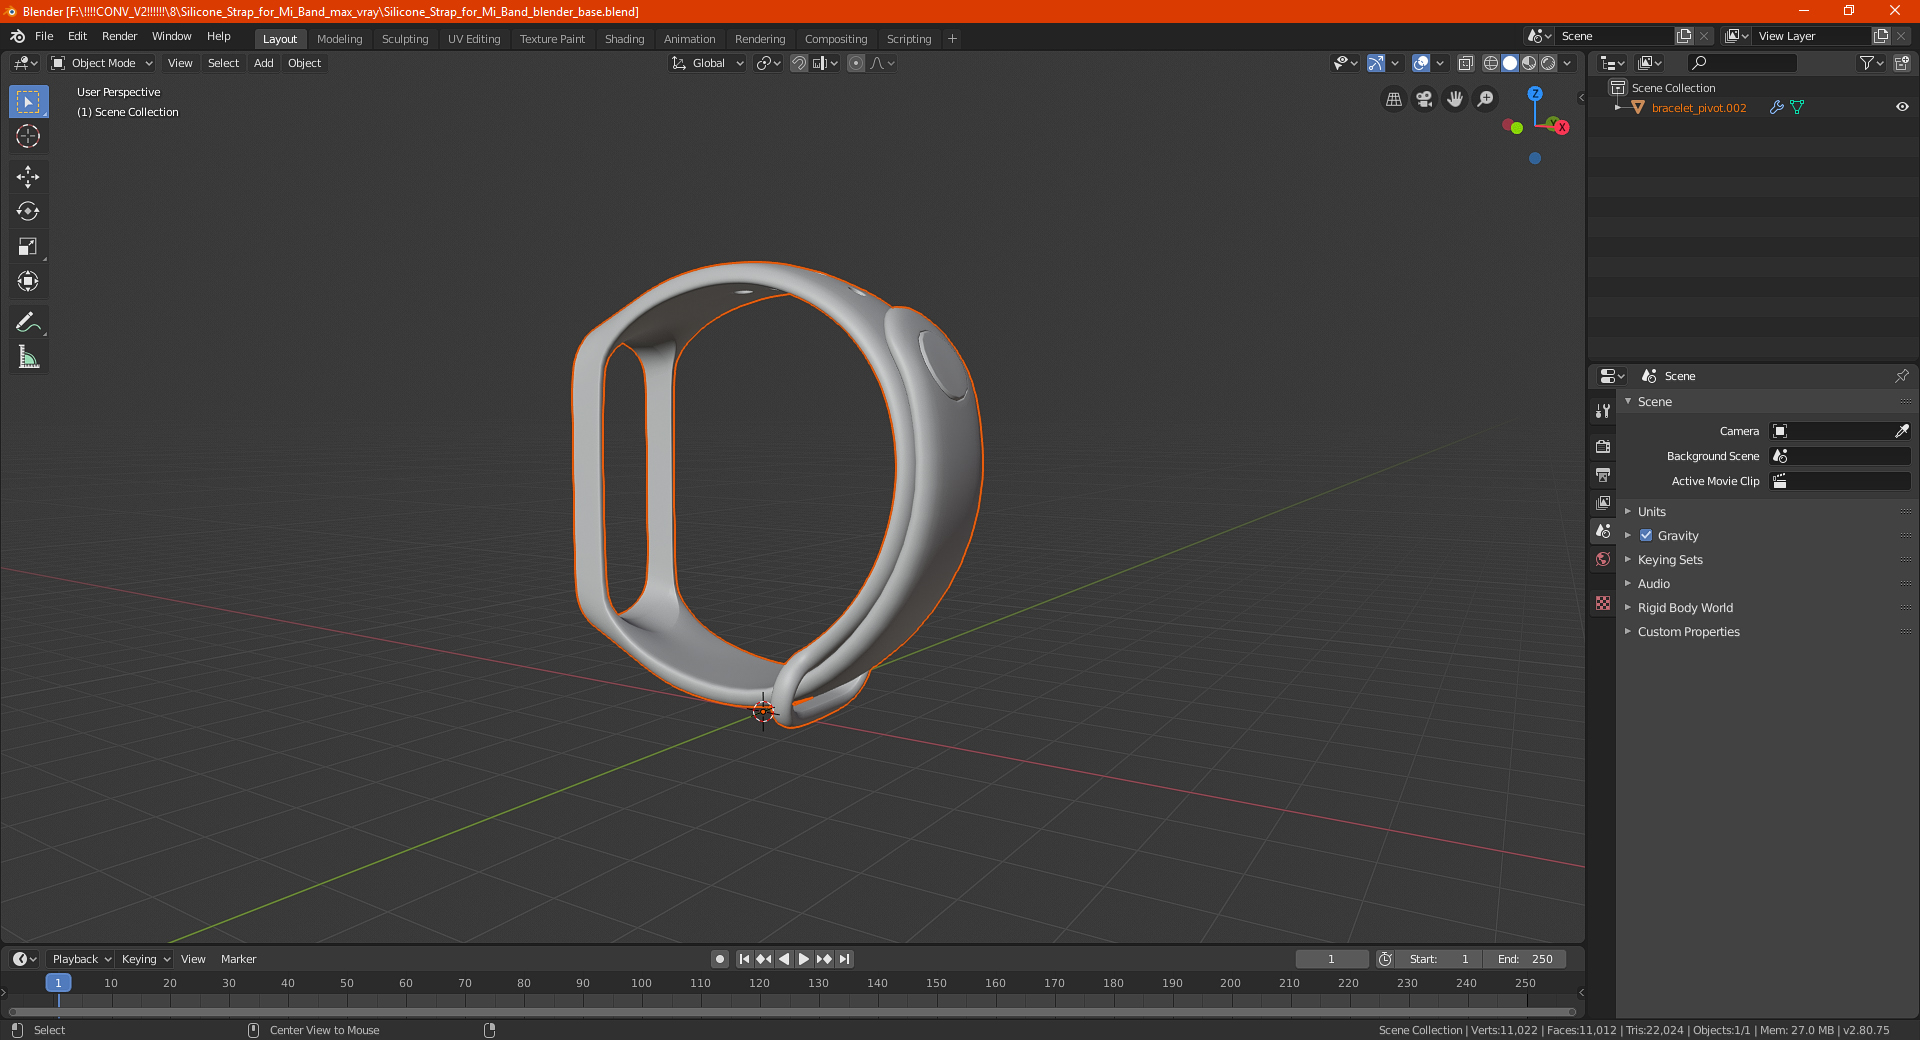Select the Transform tool in toolbar

click(x=28, y=281)
